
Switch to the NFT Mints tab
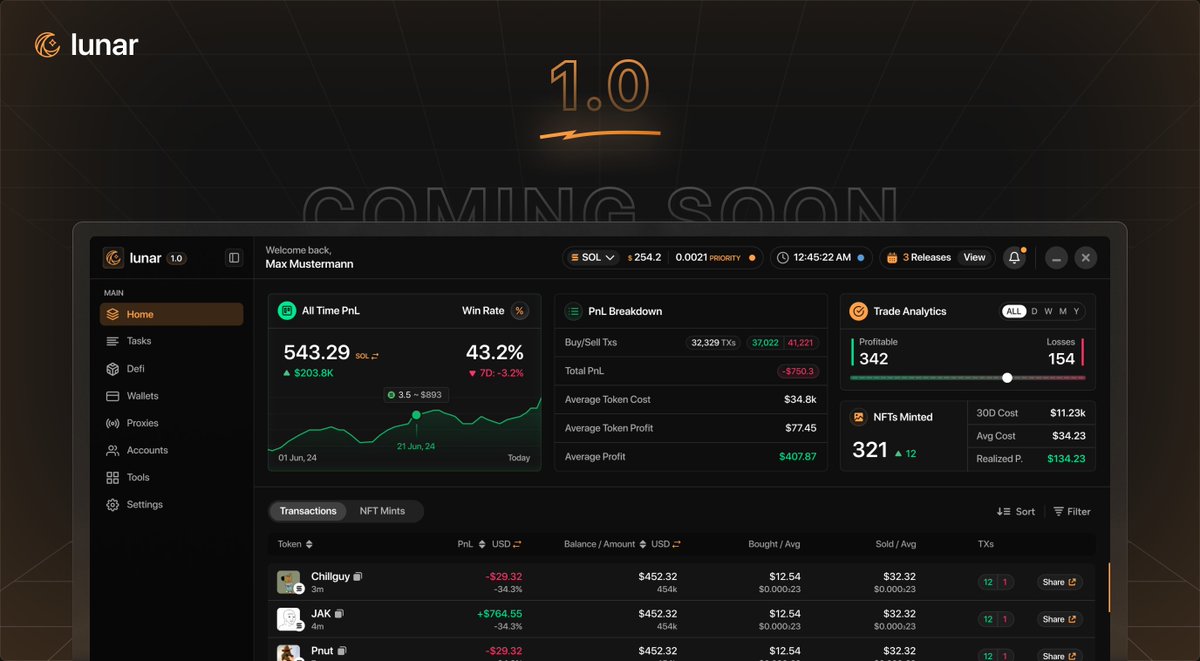click(x=383, y=511)
